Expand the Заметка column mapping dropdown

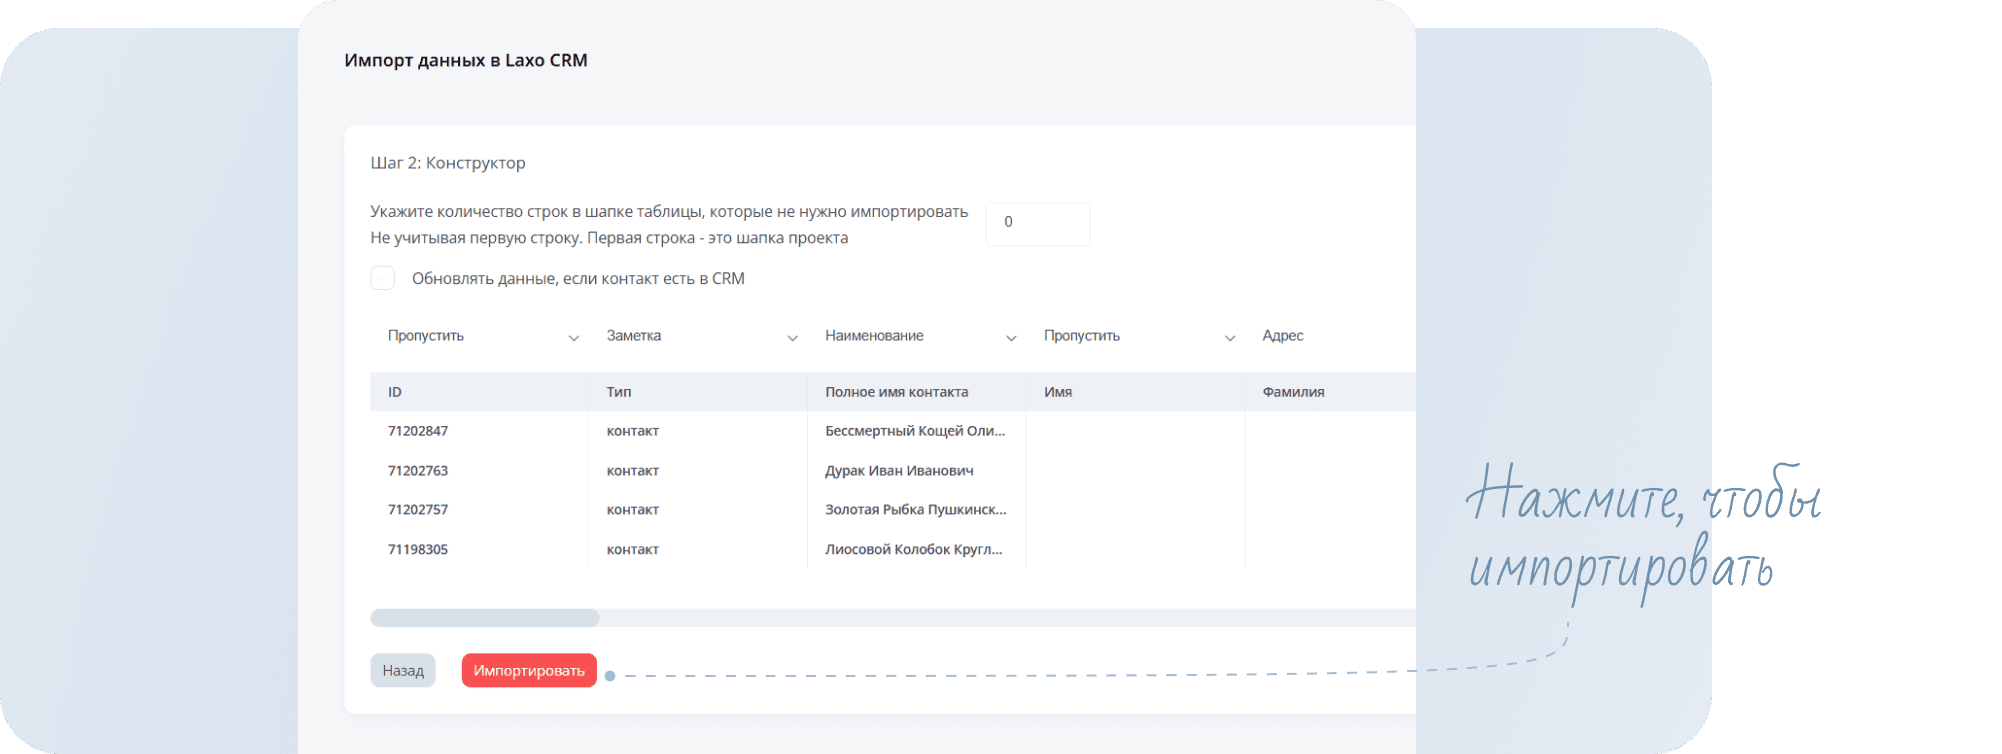pyautogui.click(x=700, y=337)
